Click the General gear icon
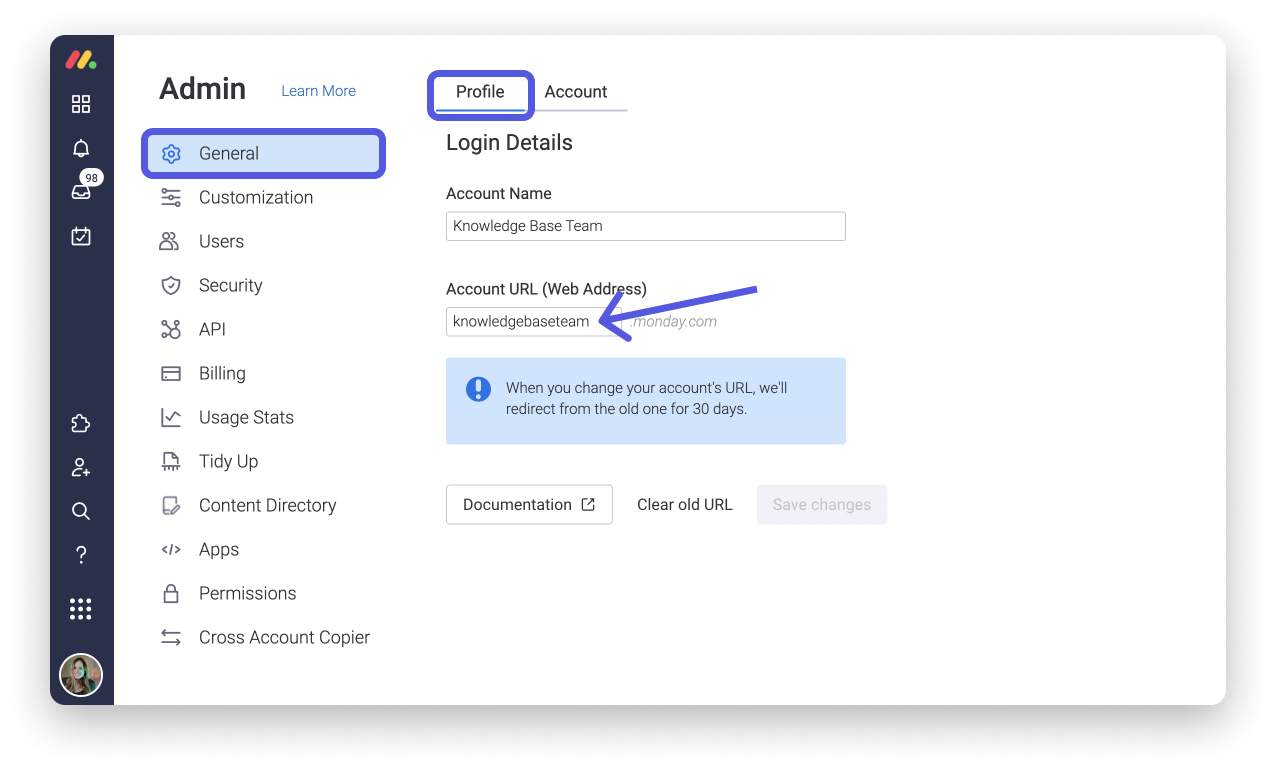 coord(171,154)
